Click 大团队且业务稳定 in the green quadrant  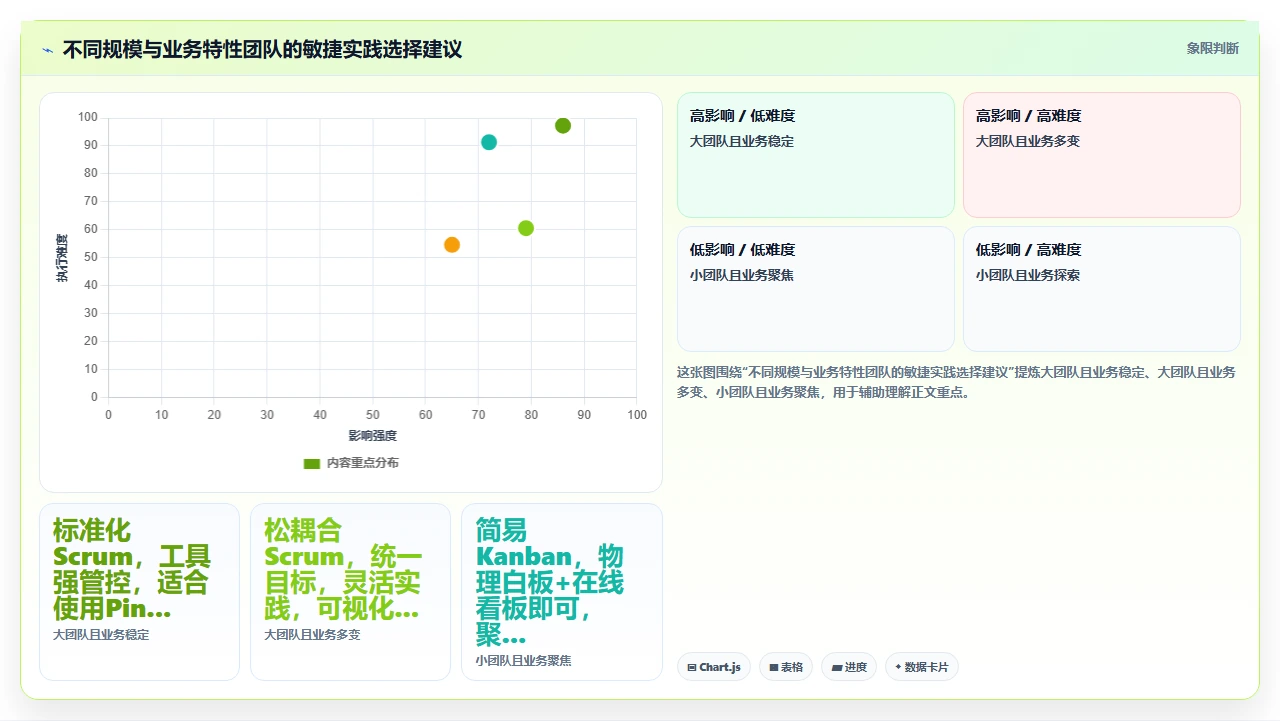tap(742, 141)
